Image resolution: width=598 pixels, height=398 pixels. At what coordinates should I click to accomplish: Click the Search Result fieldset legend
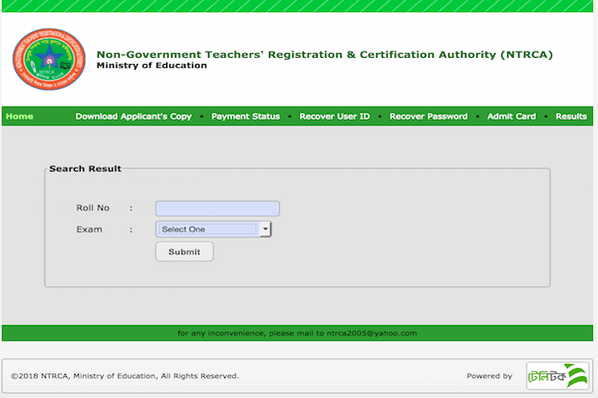point(85,169)
